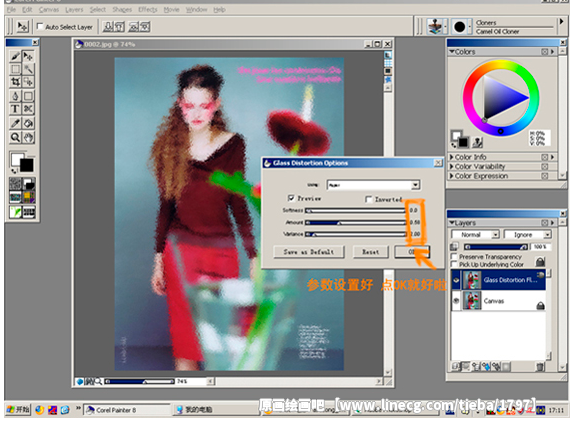Select the Selection Adjuster tool
Viewport: 577px width, 424px height.
point(28,82)
